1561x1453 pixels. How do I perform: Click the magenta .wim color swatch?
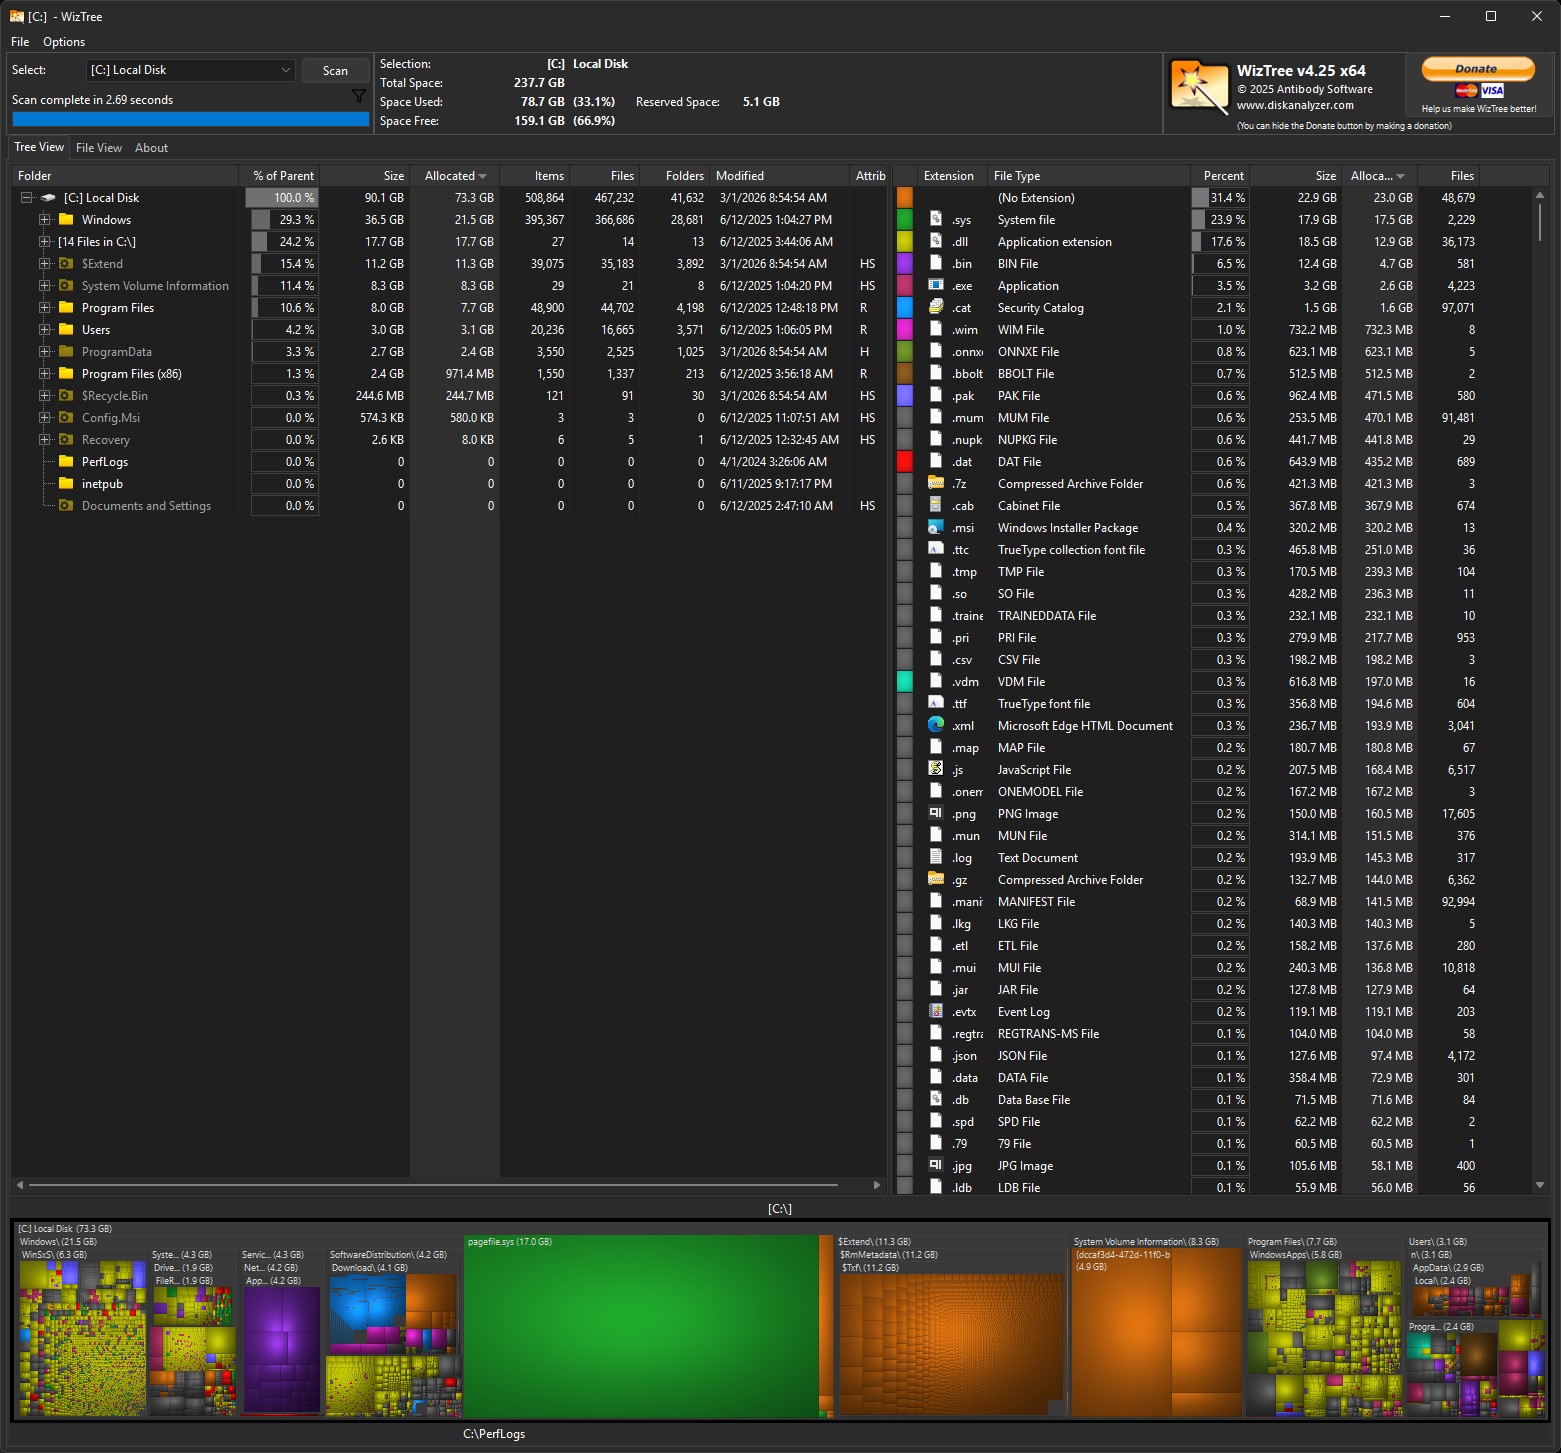point(905,330)
